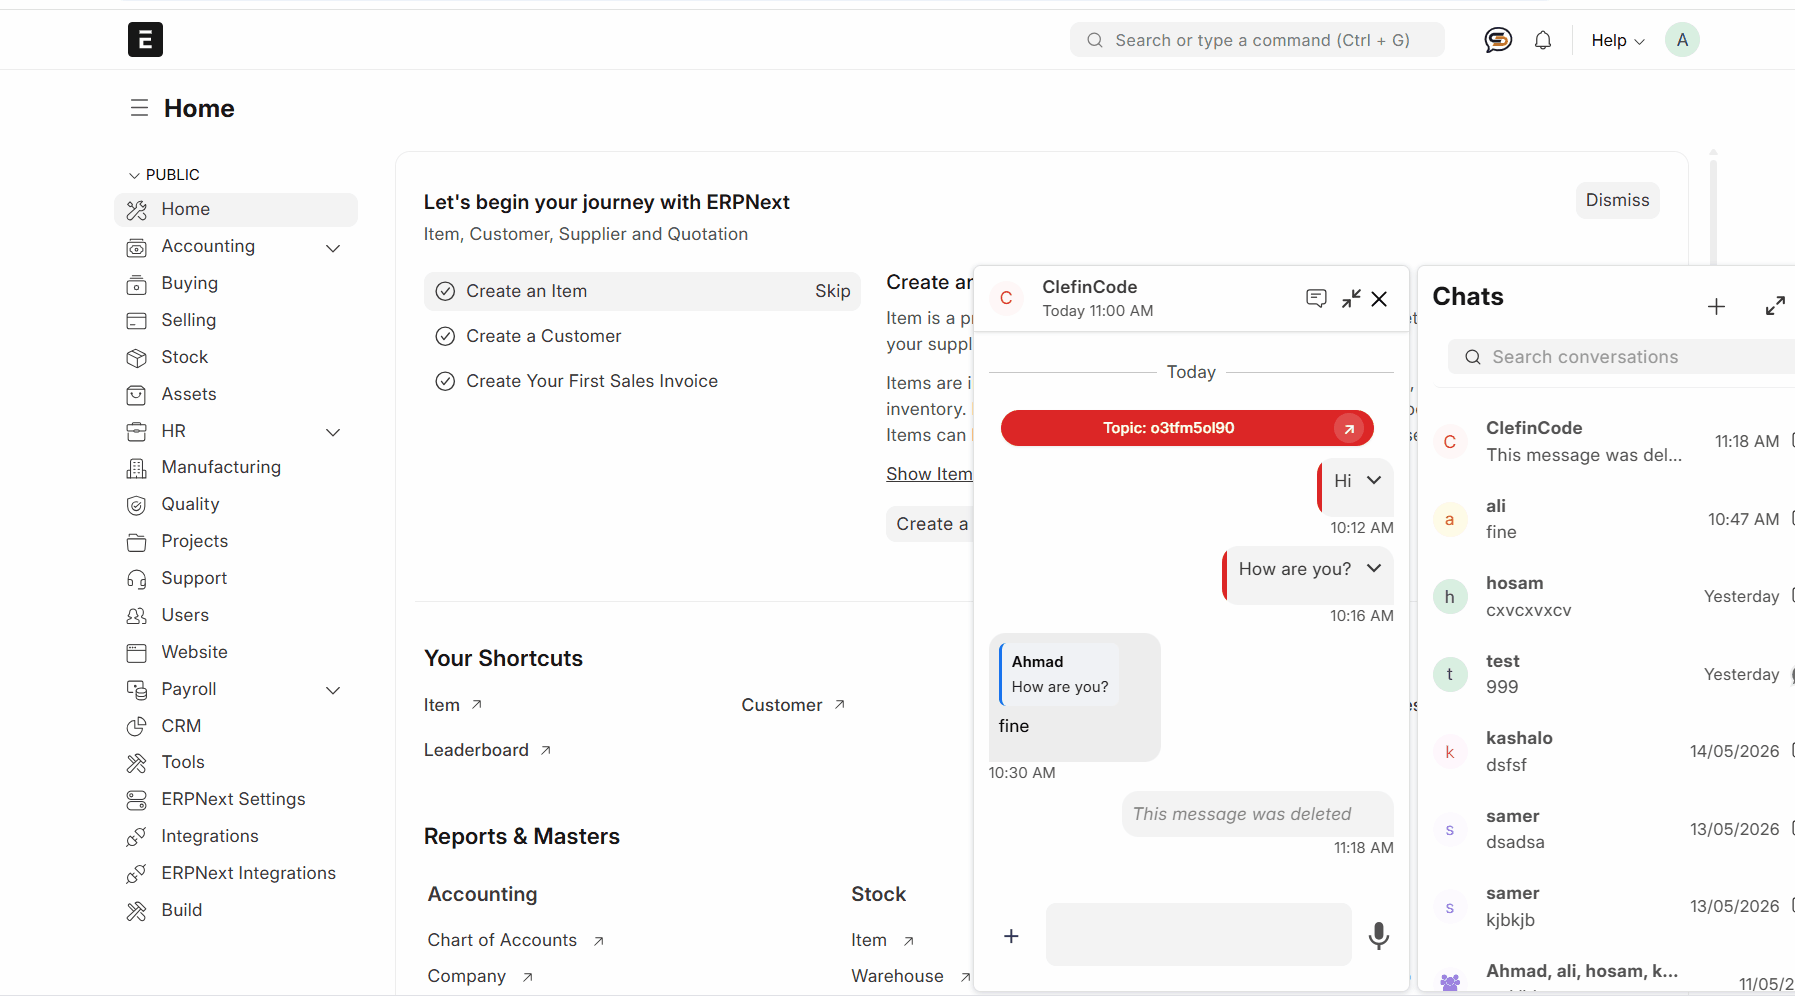Dismiss the onboarding panel
This screenshot has width=1795, height=996.
point(1617,200)
